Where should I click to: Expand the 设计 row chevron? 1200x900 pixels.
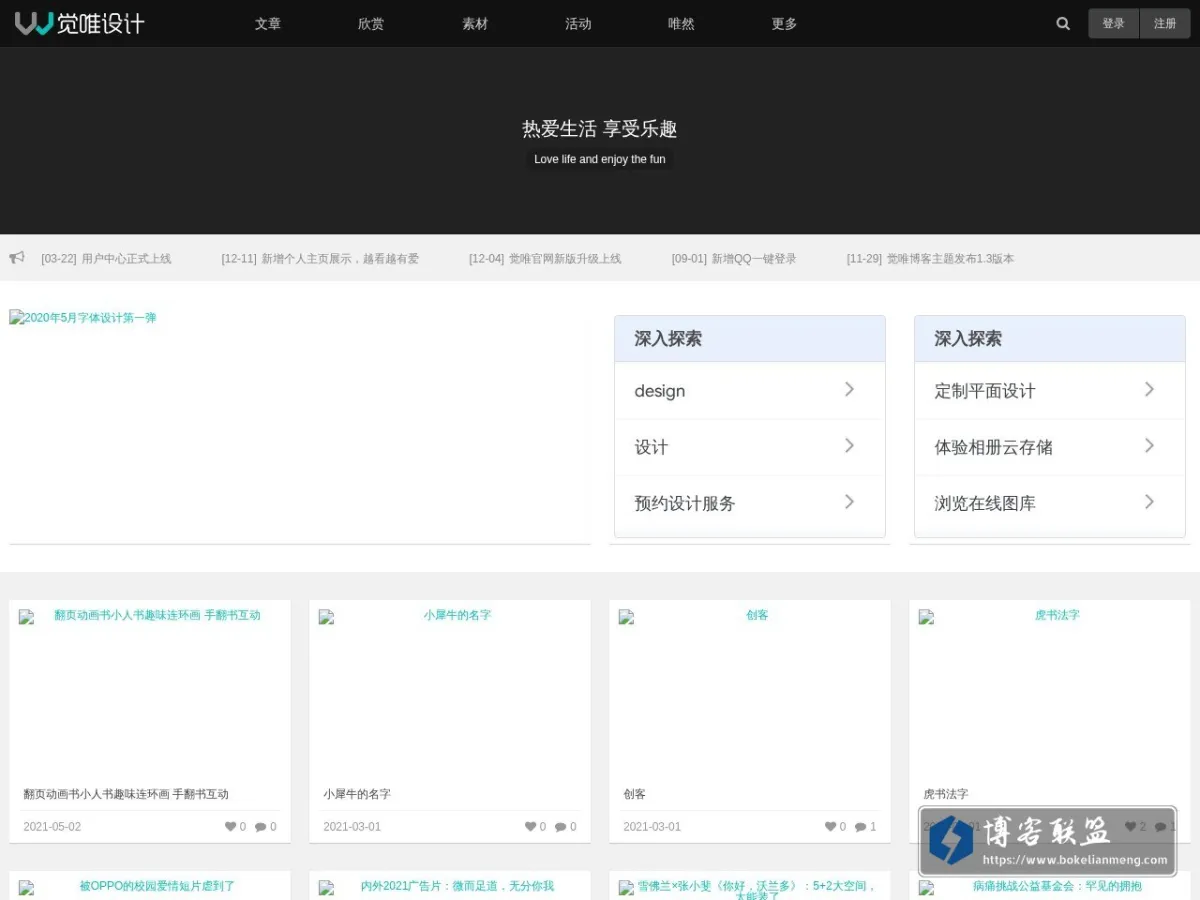[849, 445]
